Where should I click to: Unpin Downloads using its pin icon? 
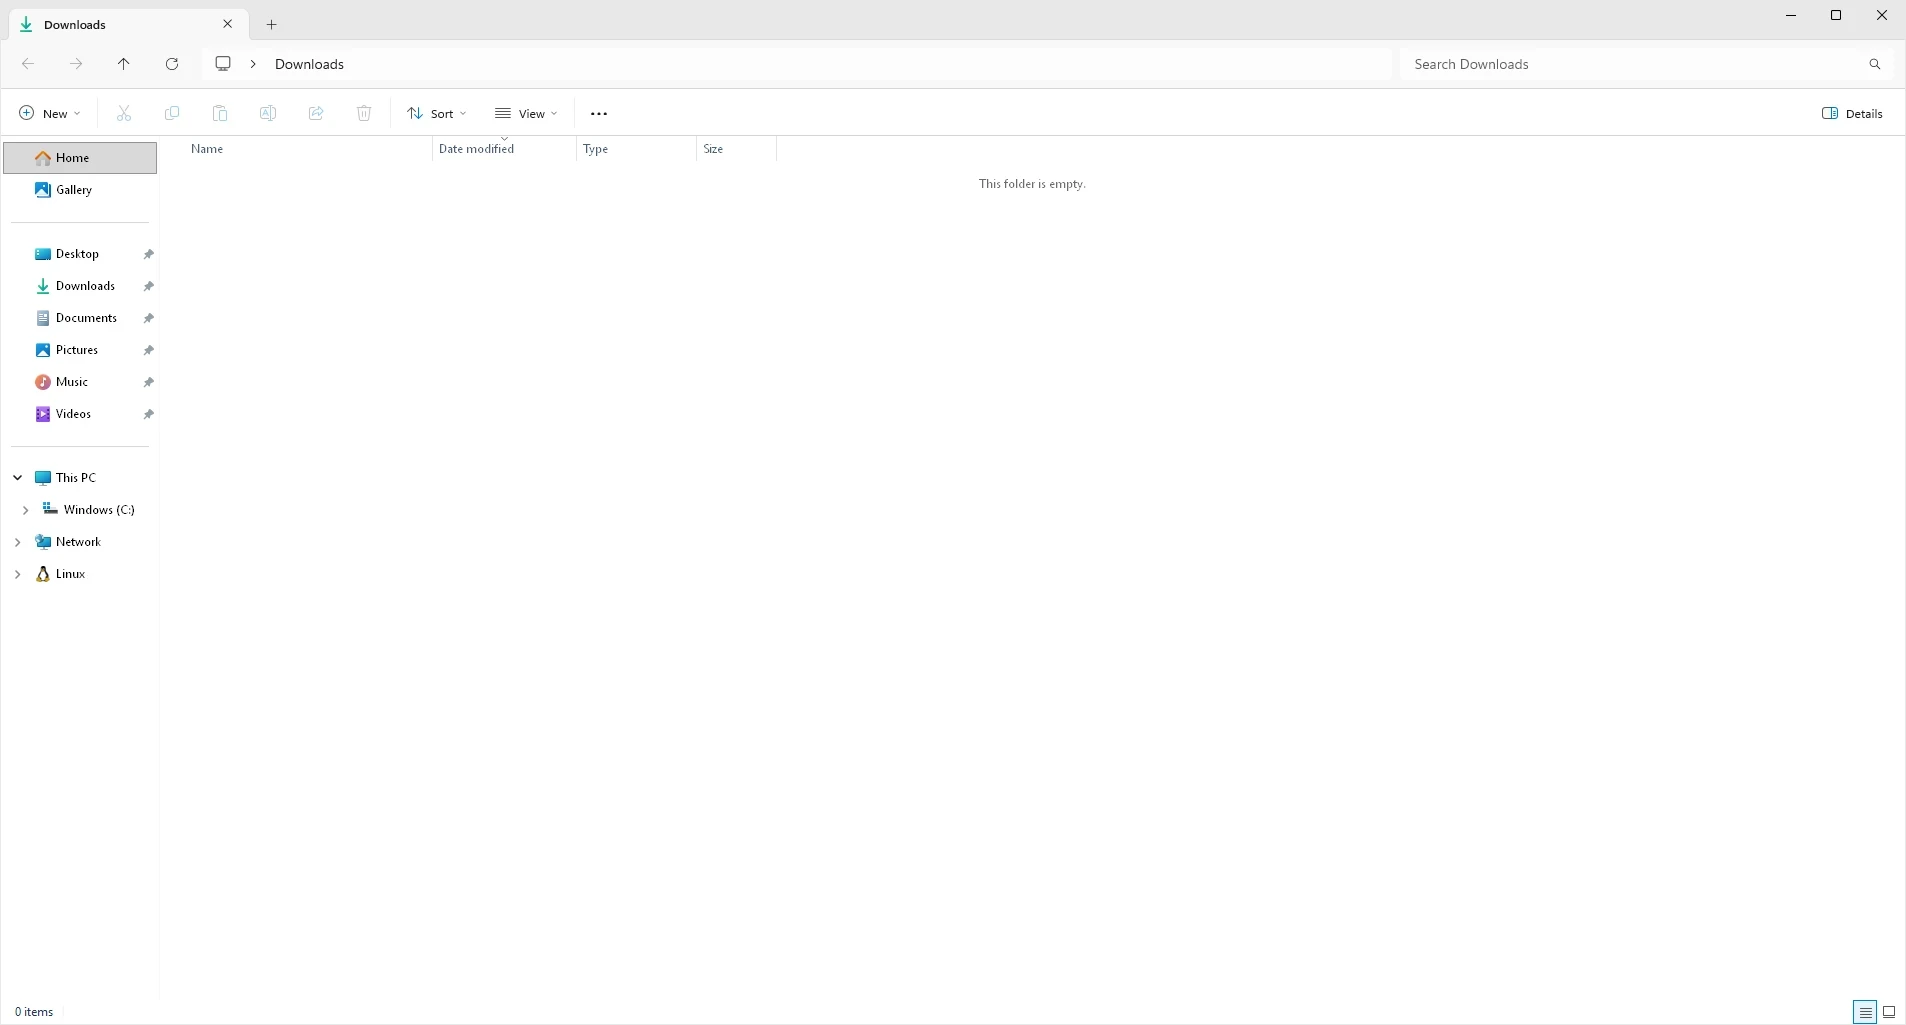(149, 286)
